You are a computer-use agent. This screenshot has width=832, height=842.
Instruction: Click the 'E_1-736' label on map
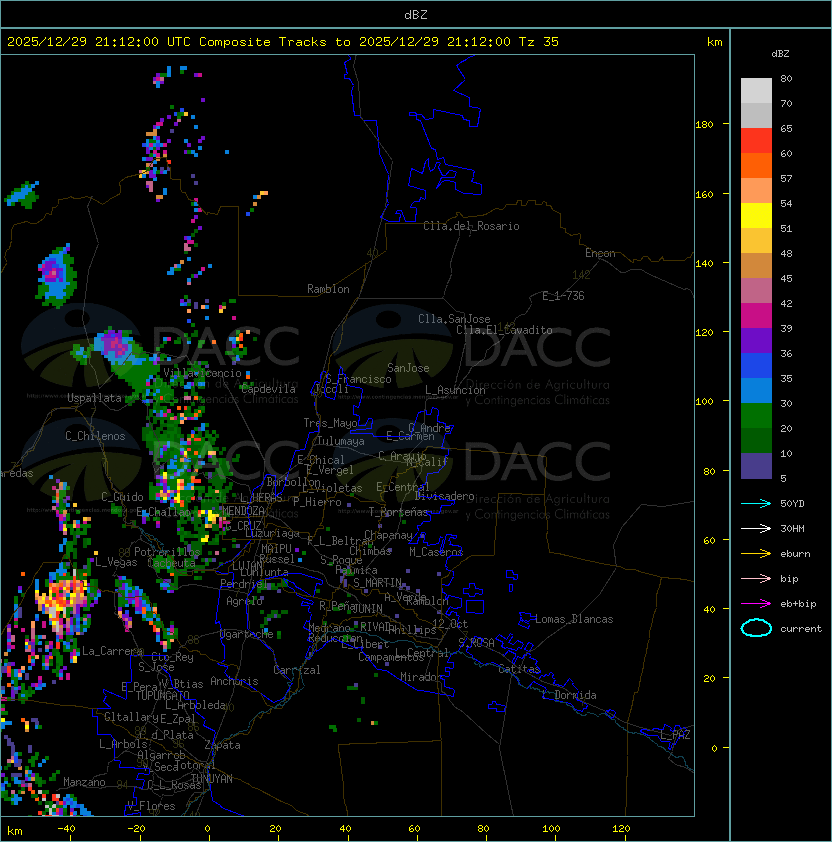pyautogui.click(x=563, y=296)
